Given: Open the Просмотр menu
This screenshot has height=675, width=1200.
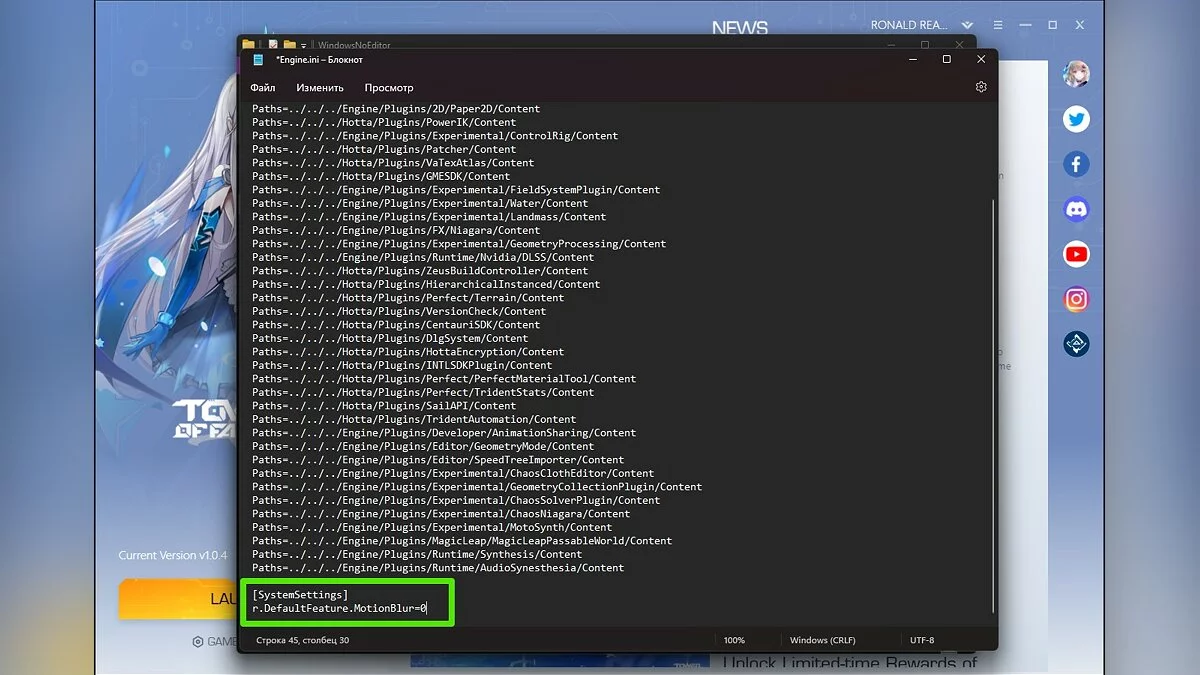Looking at the screenshot, I should click(389, 88).
